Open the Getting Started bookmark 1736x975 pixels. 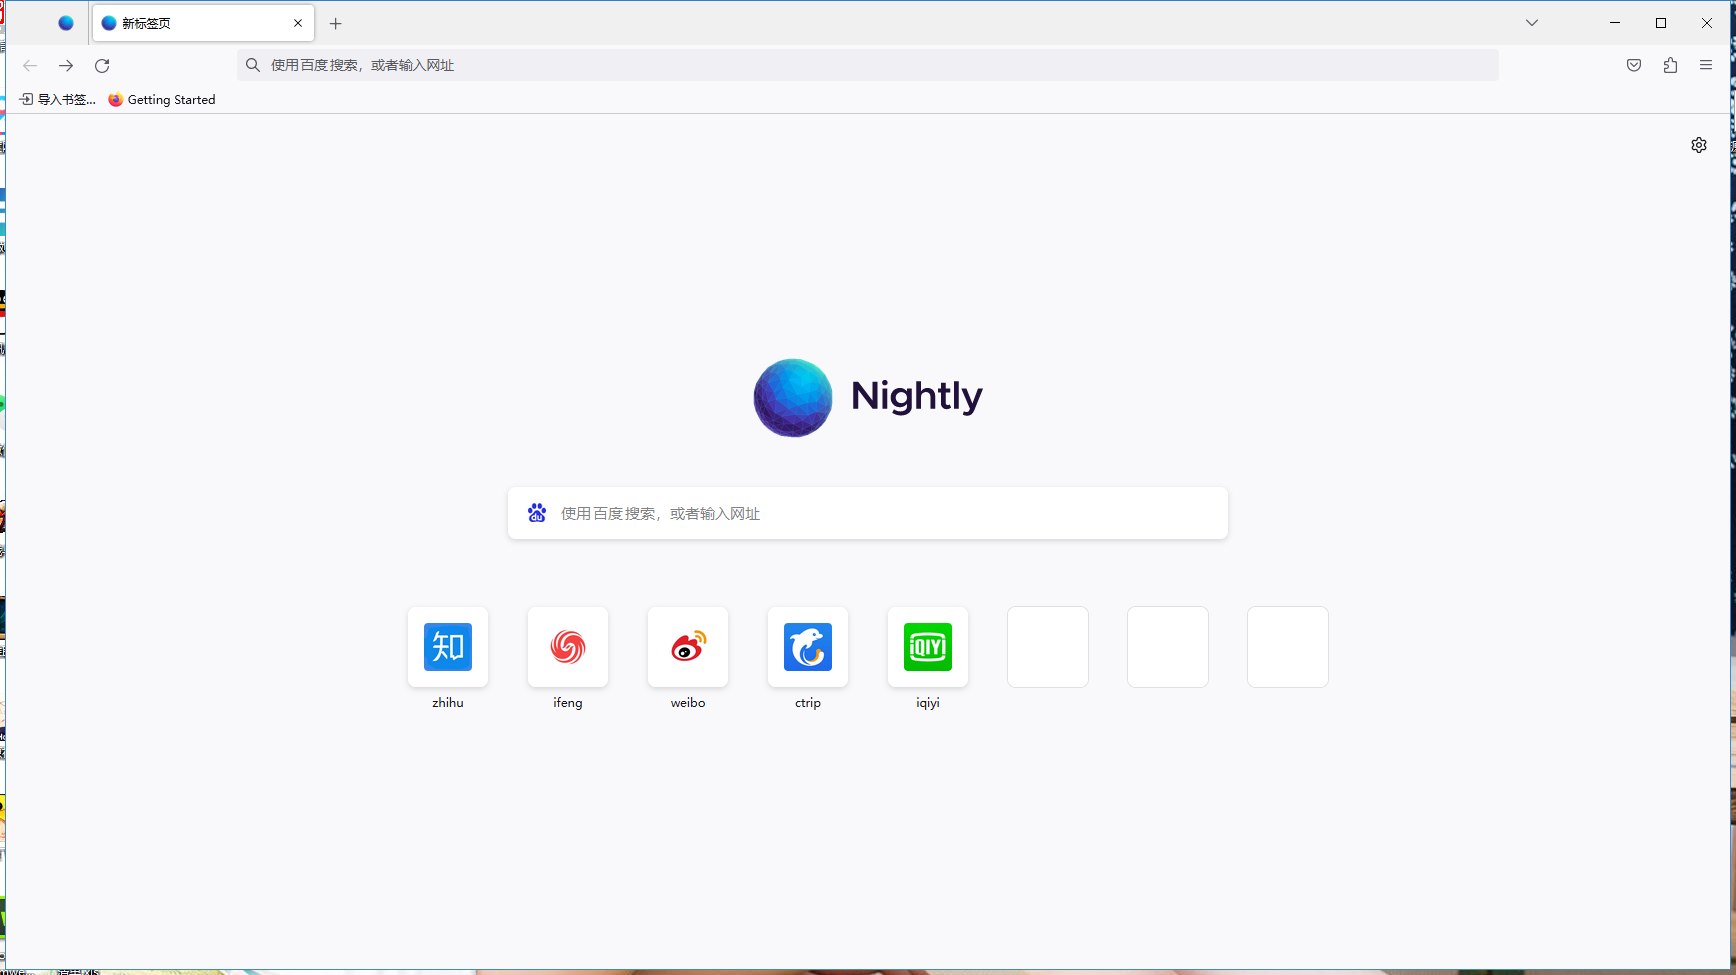(x=162, y=99)
